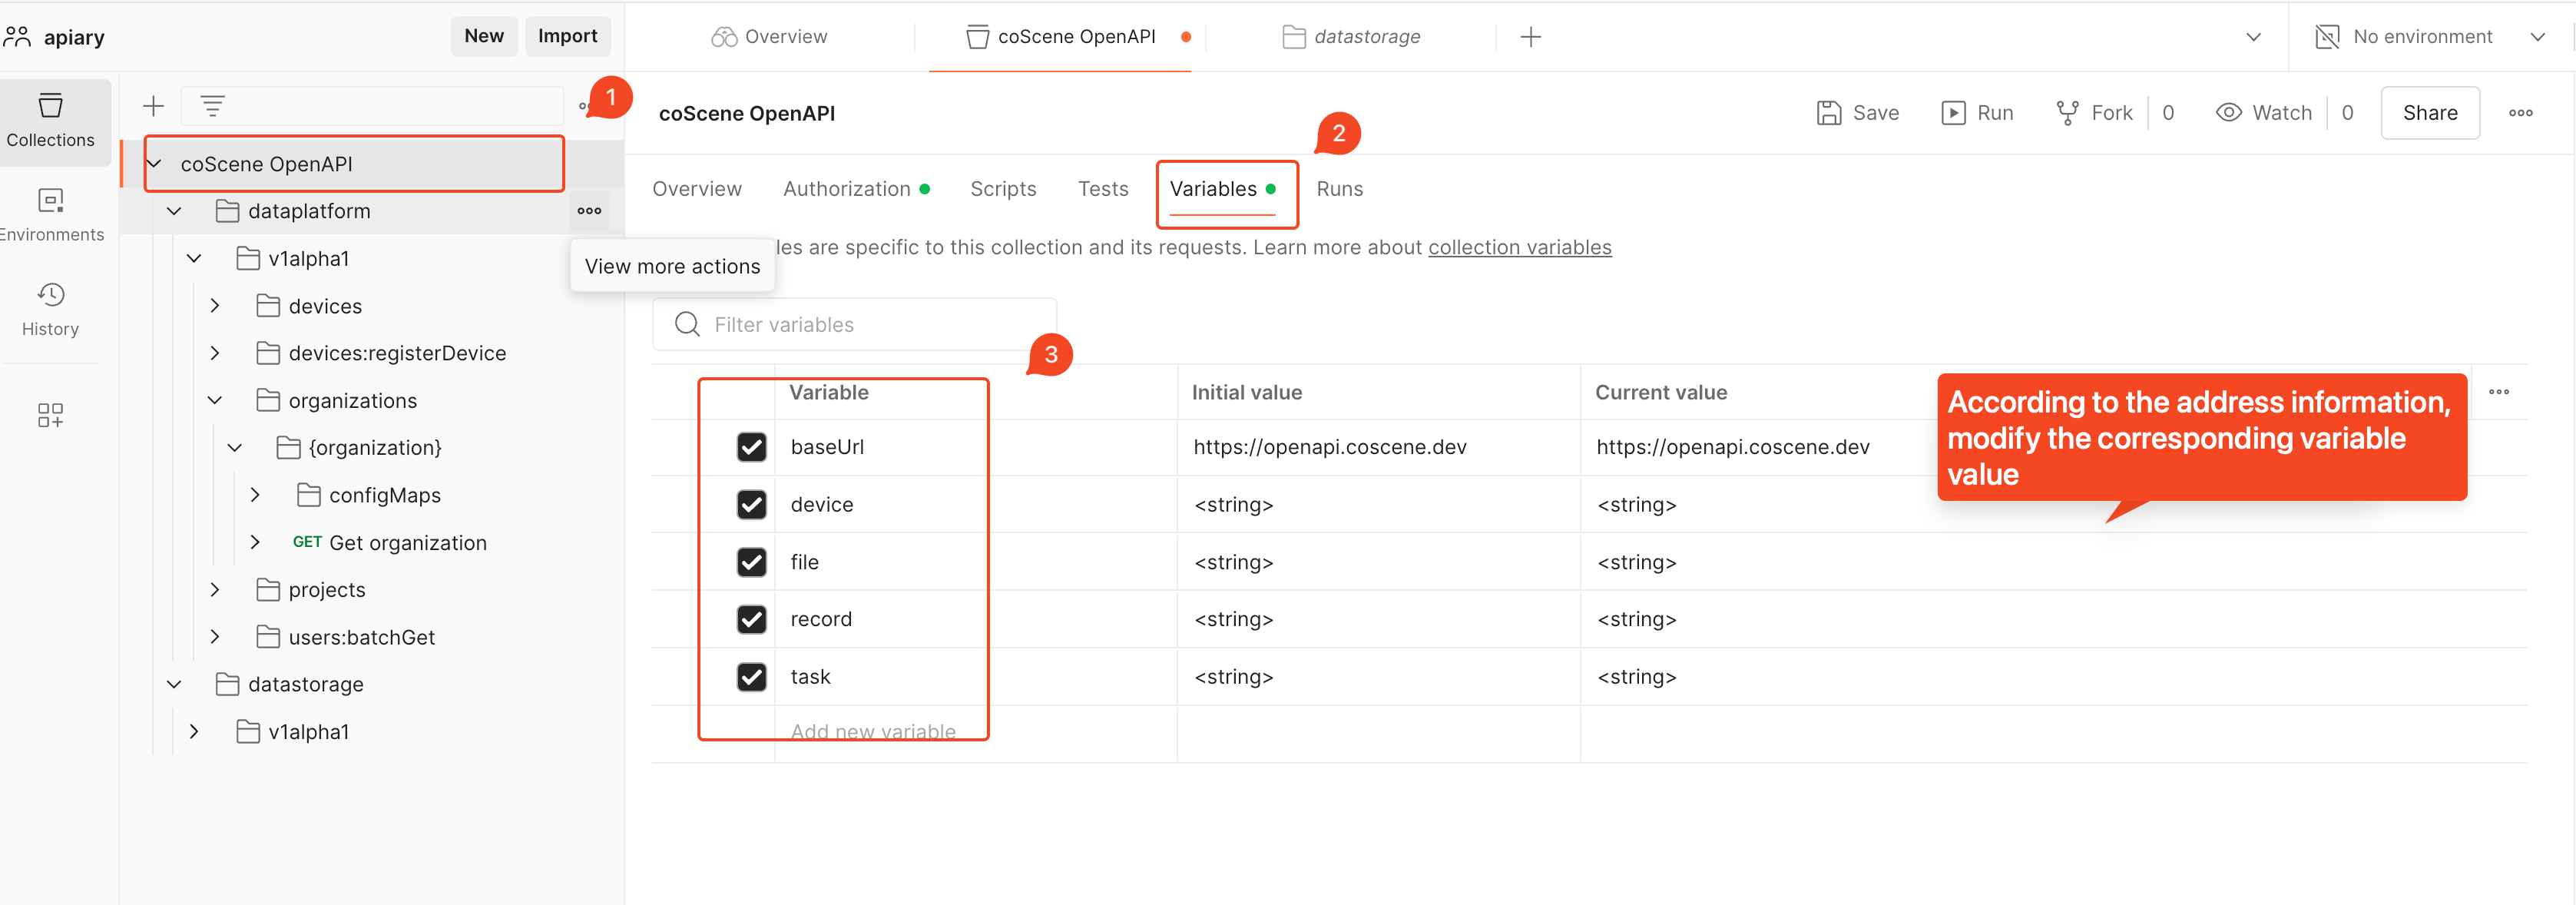
Task: Click the no-environment icon at top right
Action: (x=2327, y=37)
